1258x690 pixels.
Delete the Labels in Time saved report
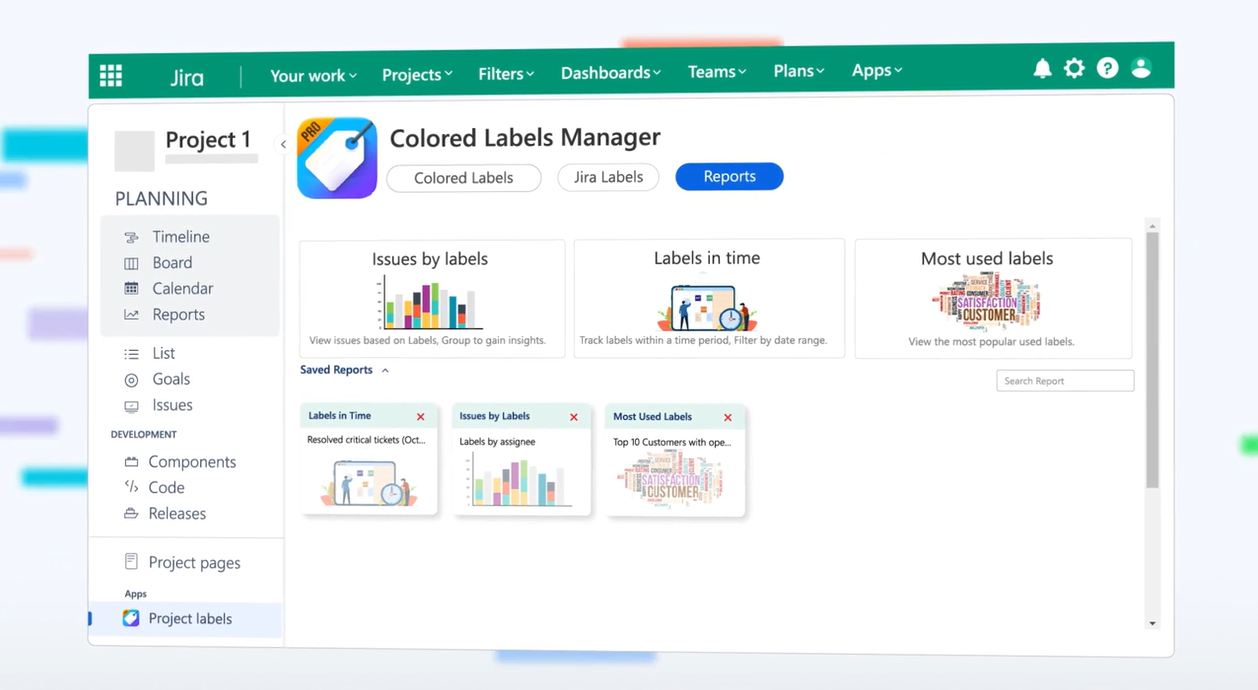[x=421, y=417]
